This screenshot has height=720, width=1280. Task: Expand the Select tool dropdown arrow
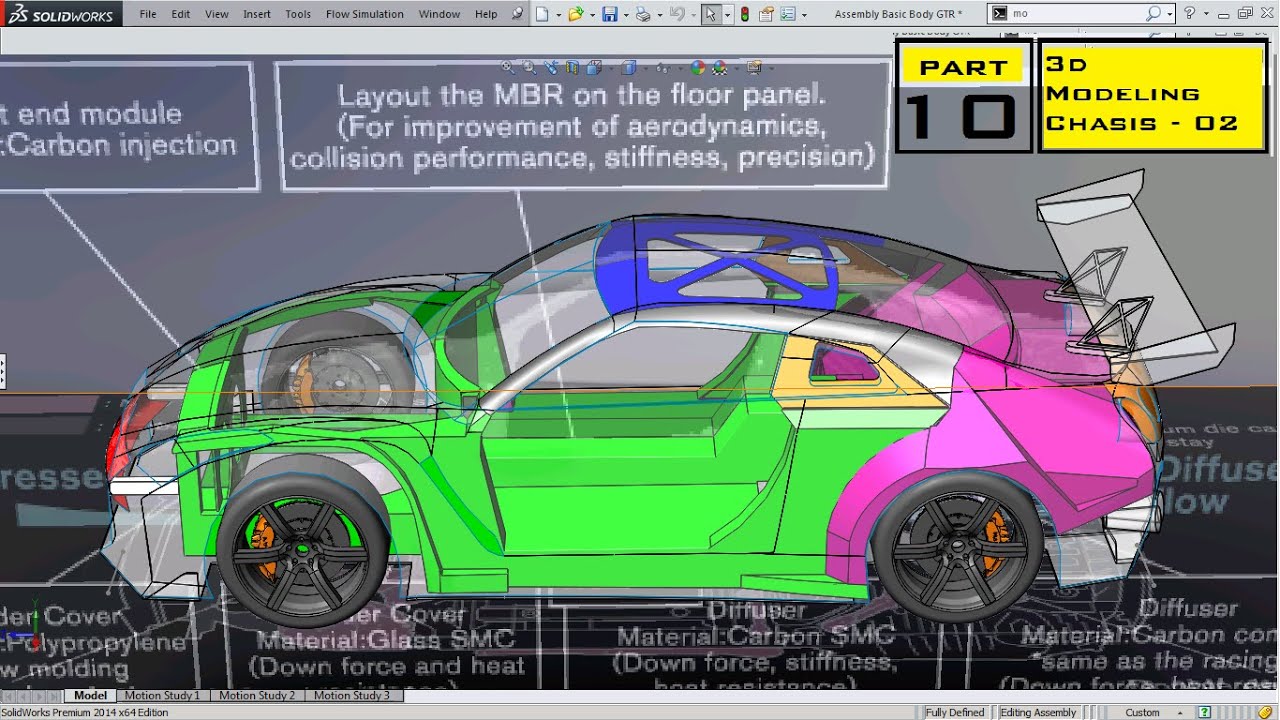click(x=726, y=15)
